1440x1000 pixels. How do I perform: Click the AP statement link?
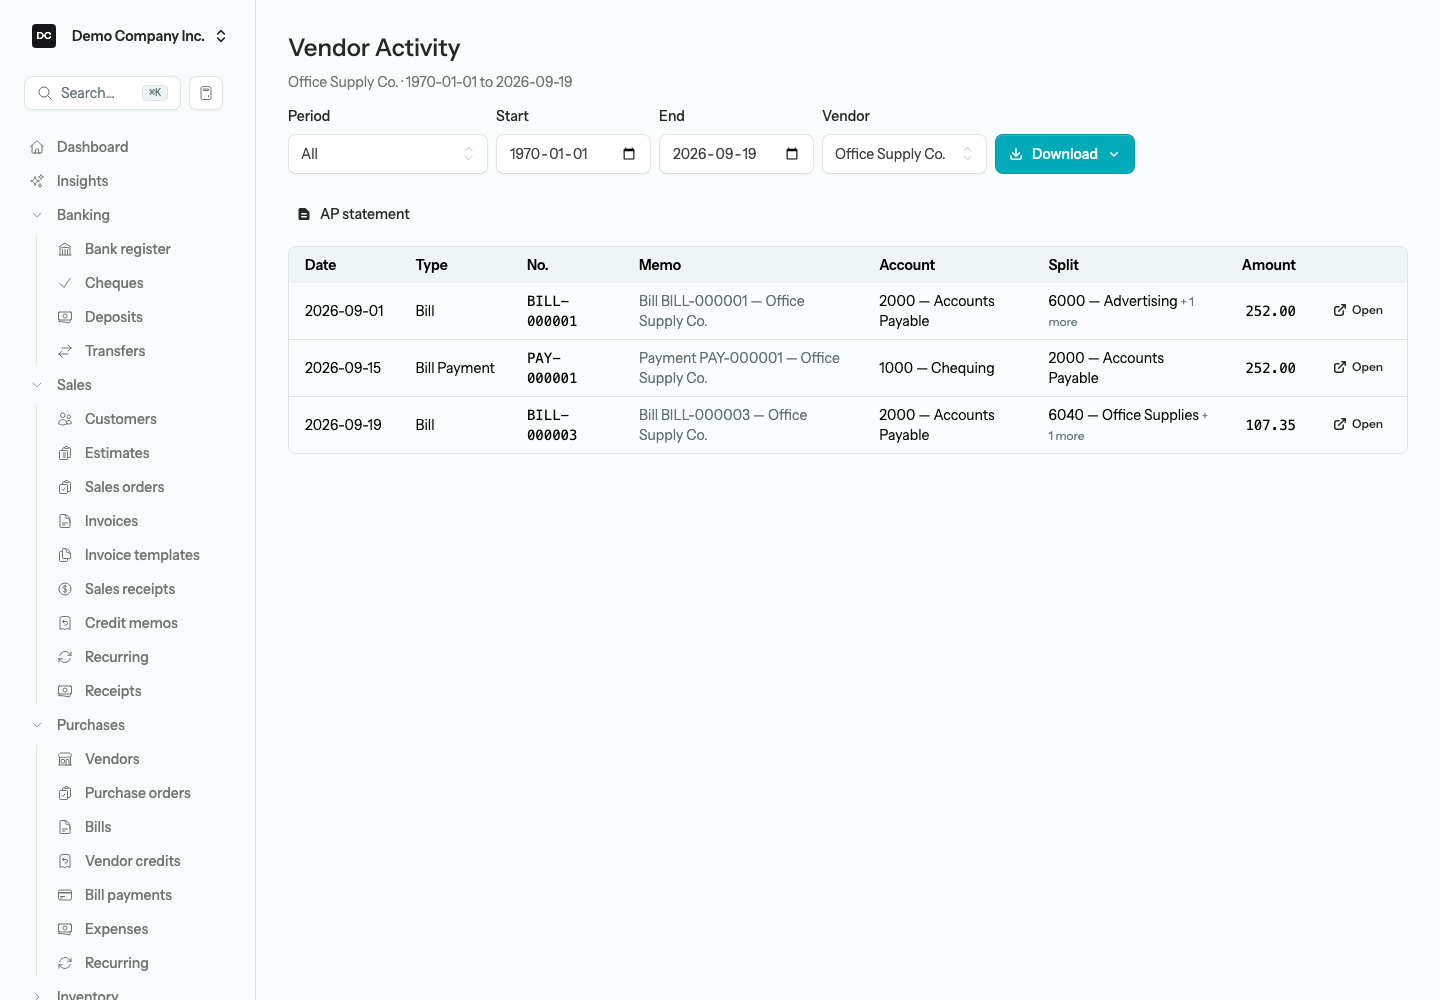point(354,214)
